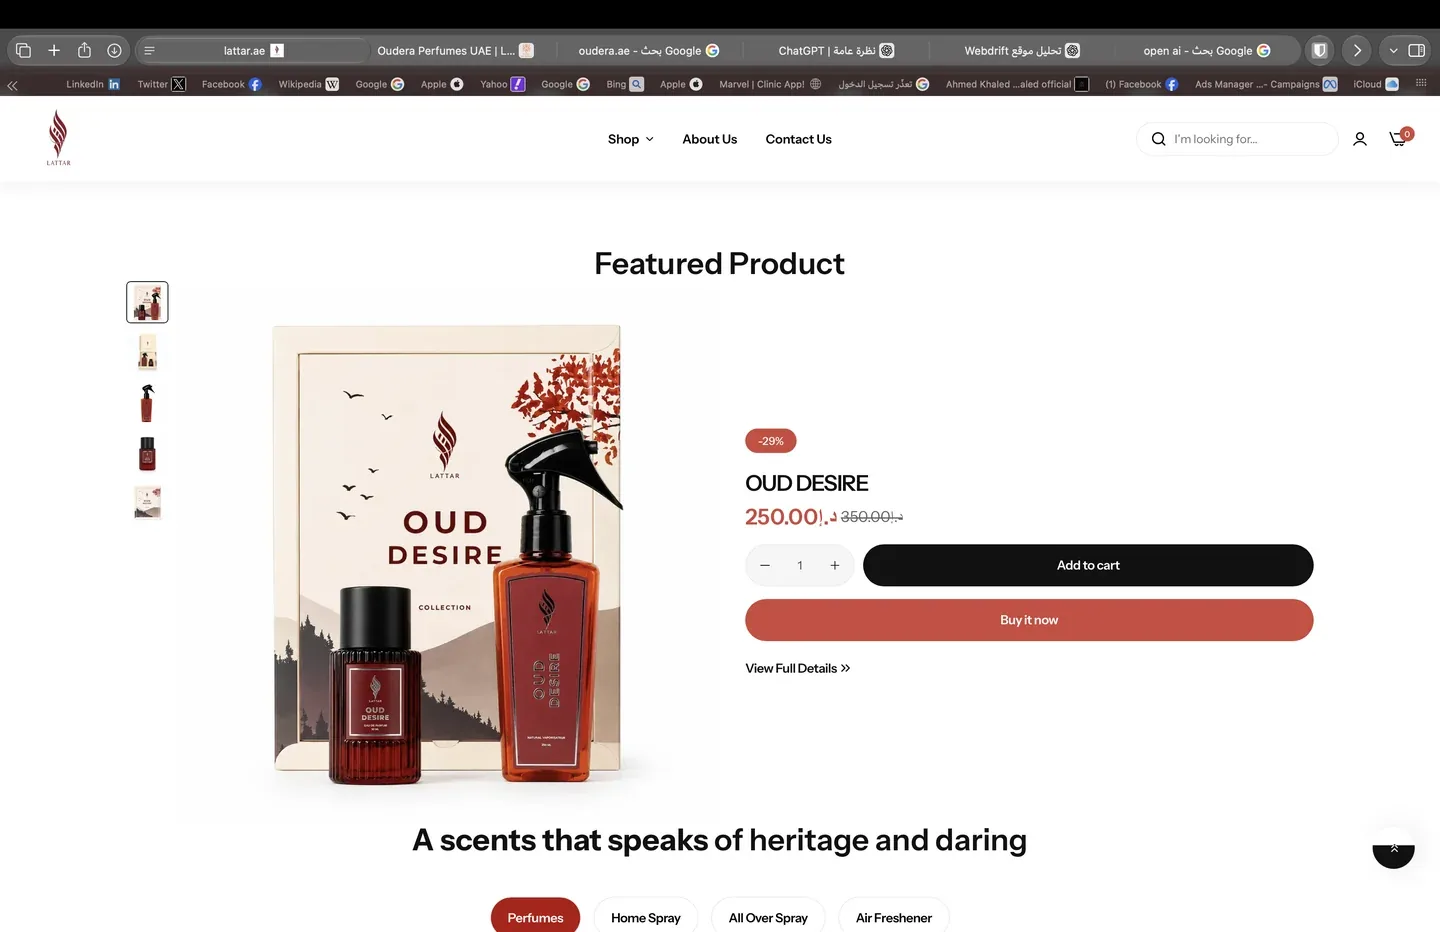Screen dimensions: 1440x932
Task: Go to the next tabs with the right chevron
Action: pyautogui.click(x=1357, y=50)
